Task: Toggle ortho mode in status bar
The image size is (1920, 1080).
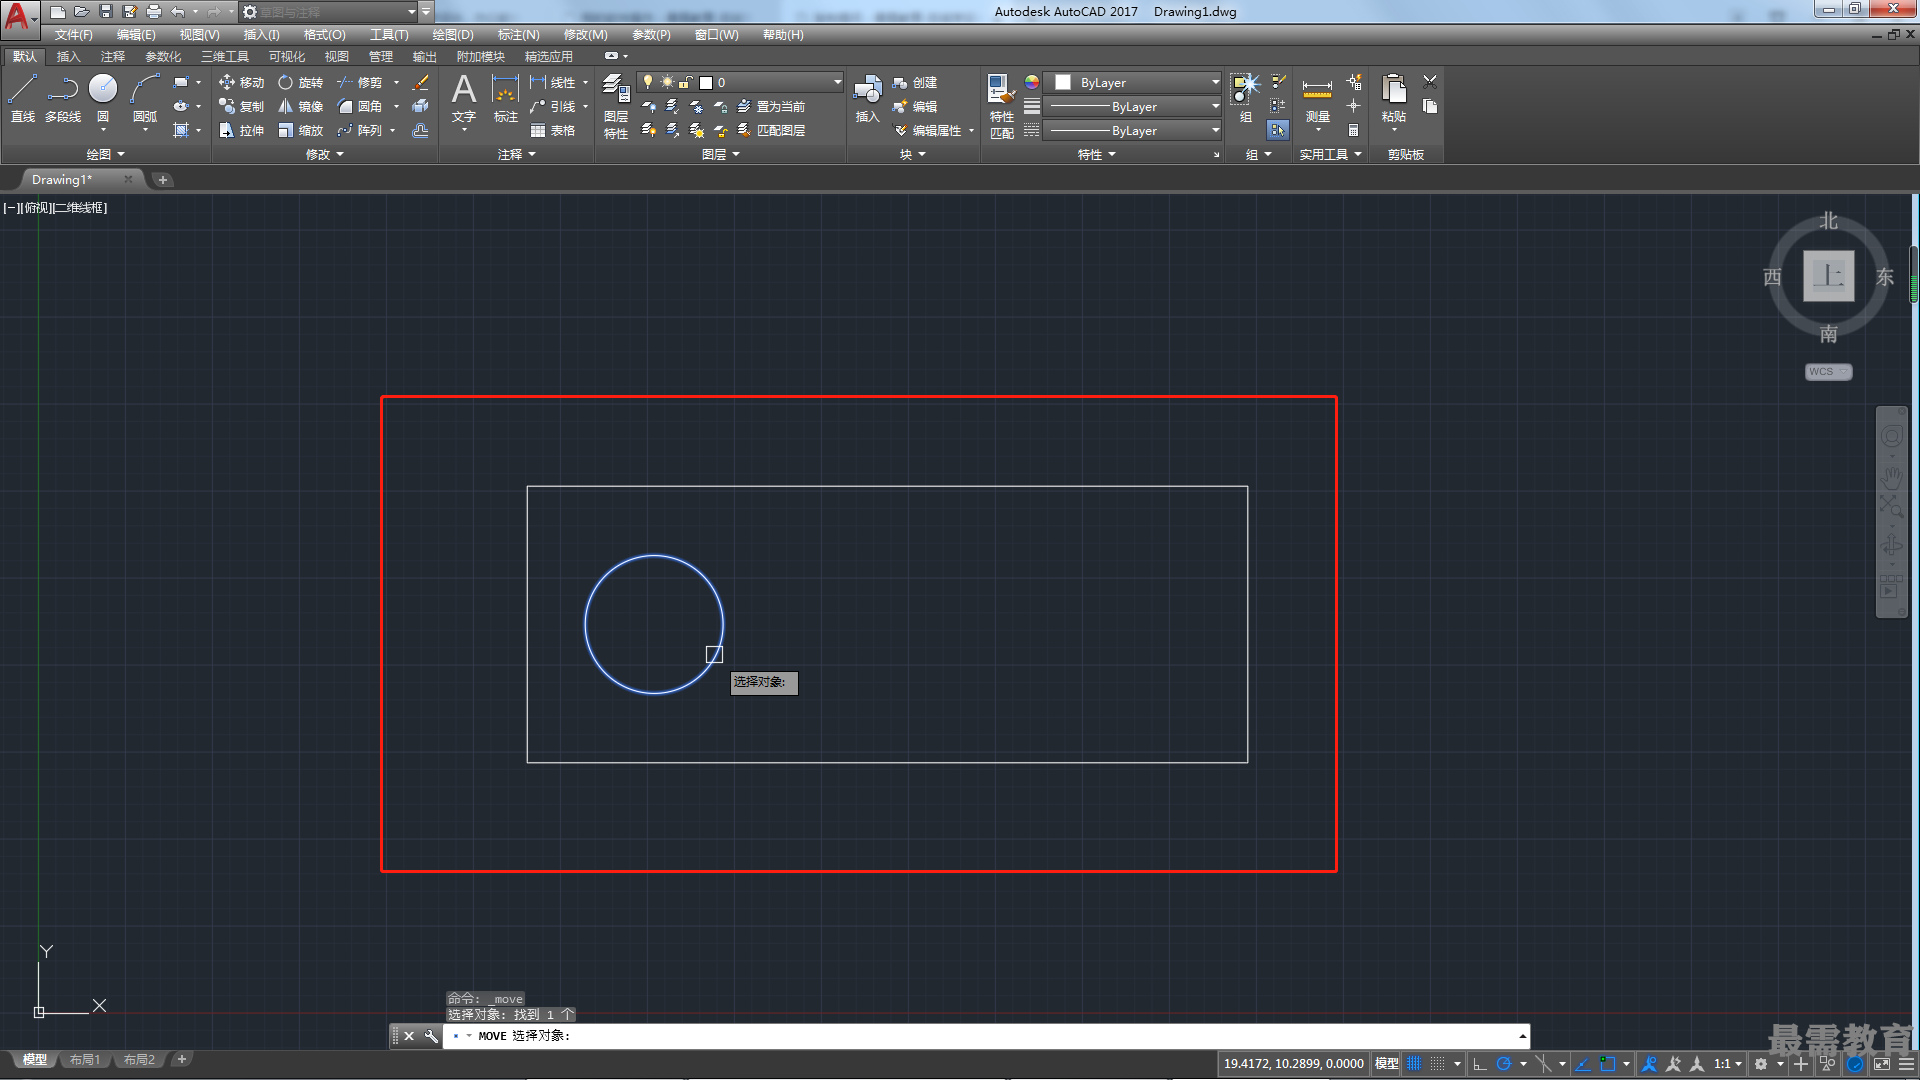Action: pos(1480,1063)
